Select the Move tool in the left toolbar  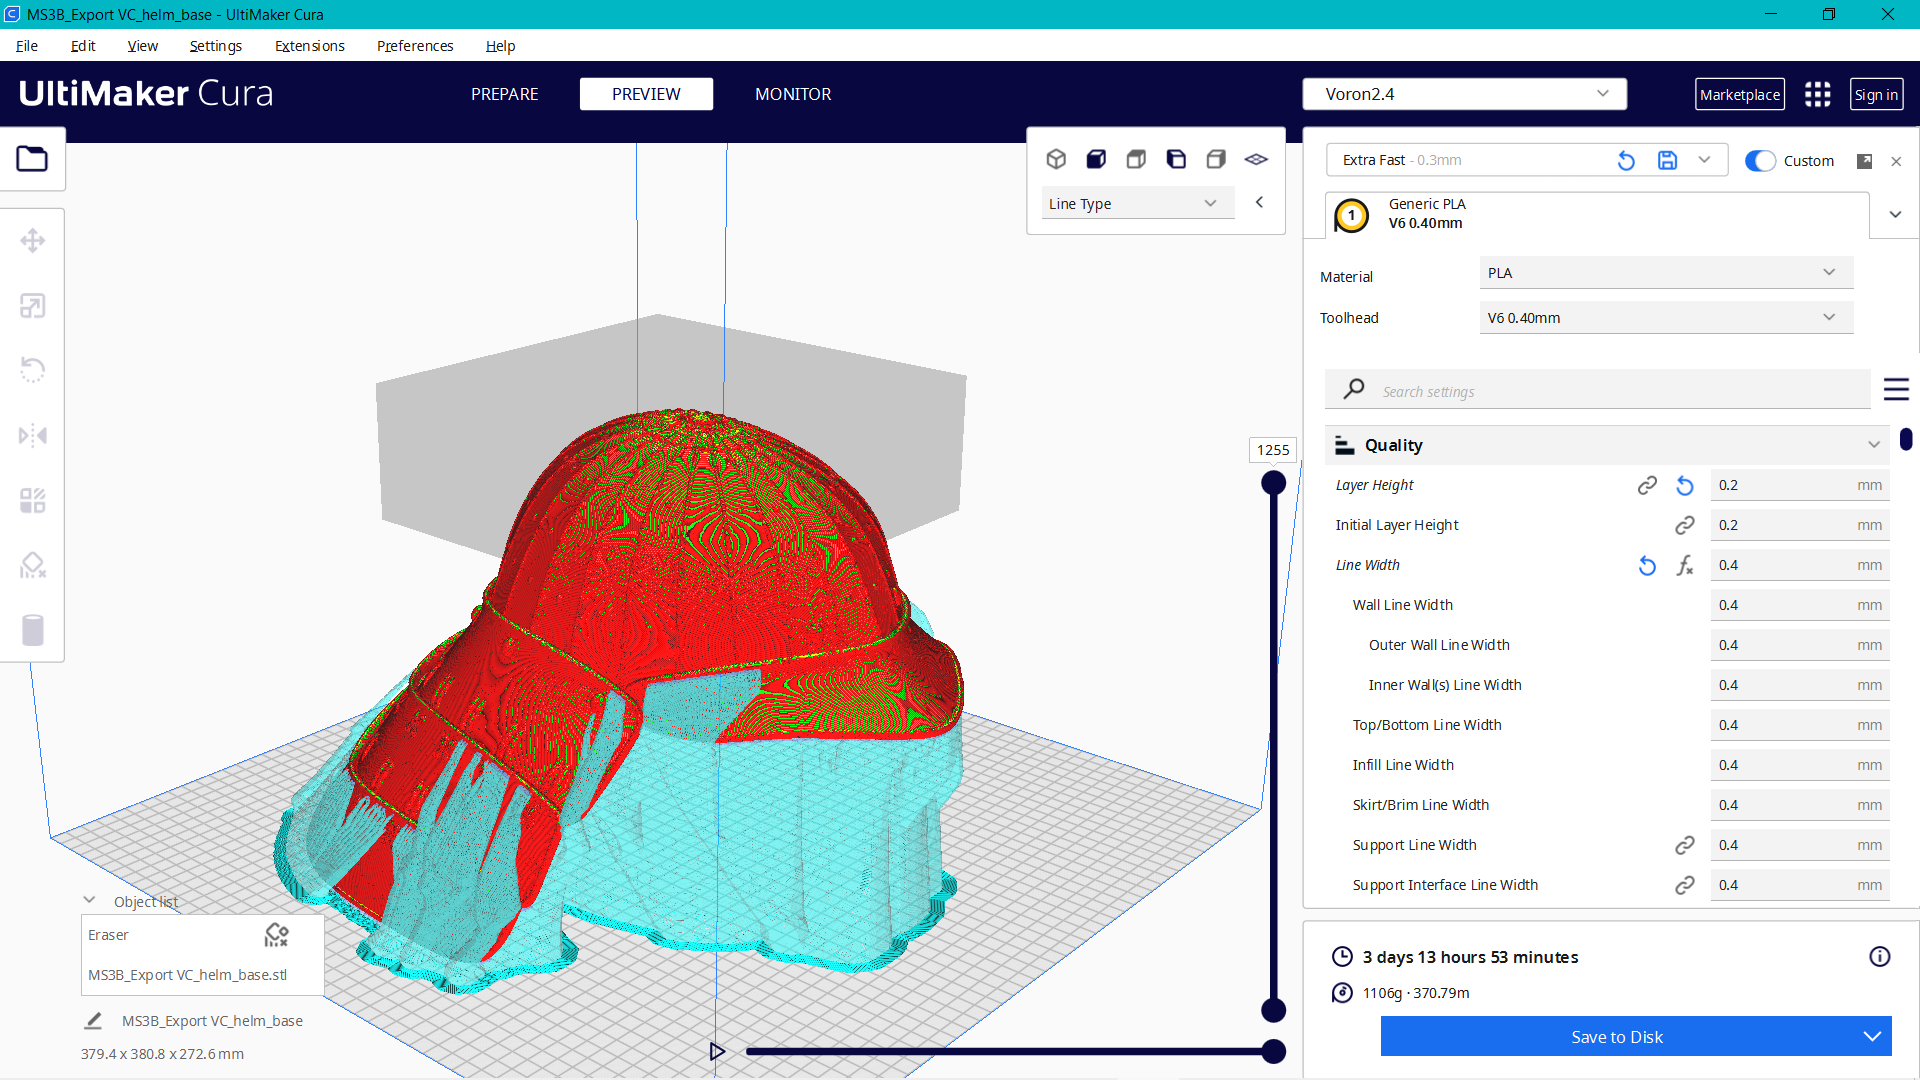(x=33, y=240)
